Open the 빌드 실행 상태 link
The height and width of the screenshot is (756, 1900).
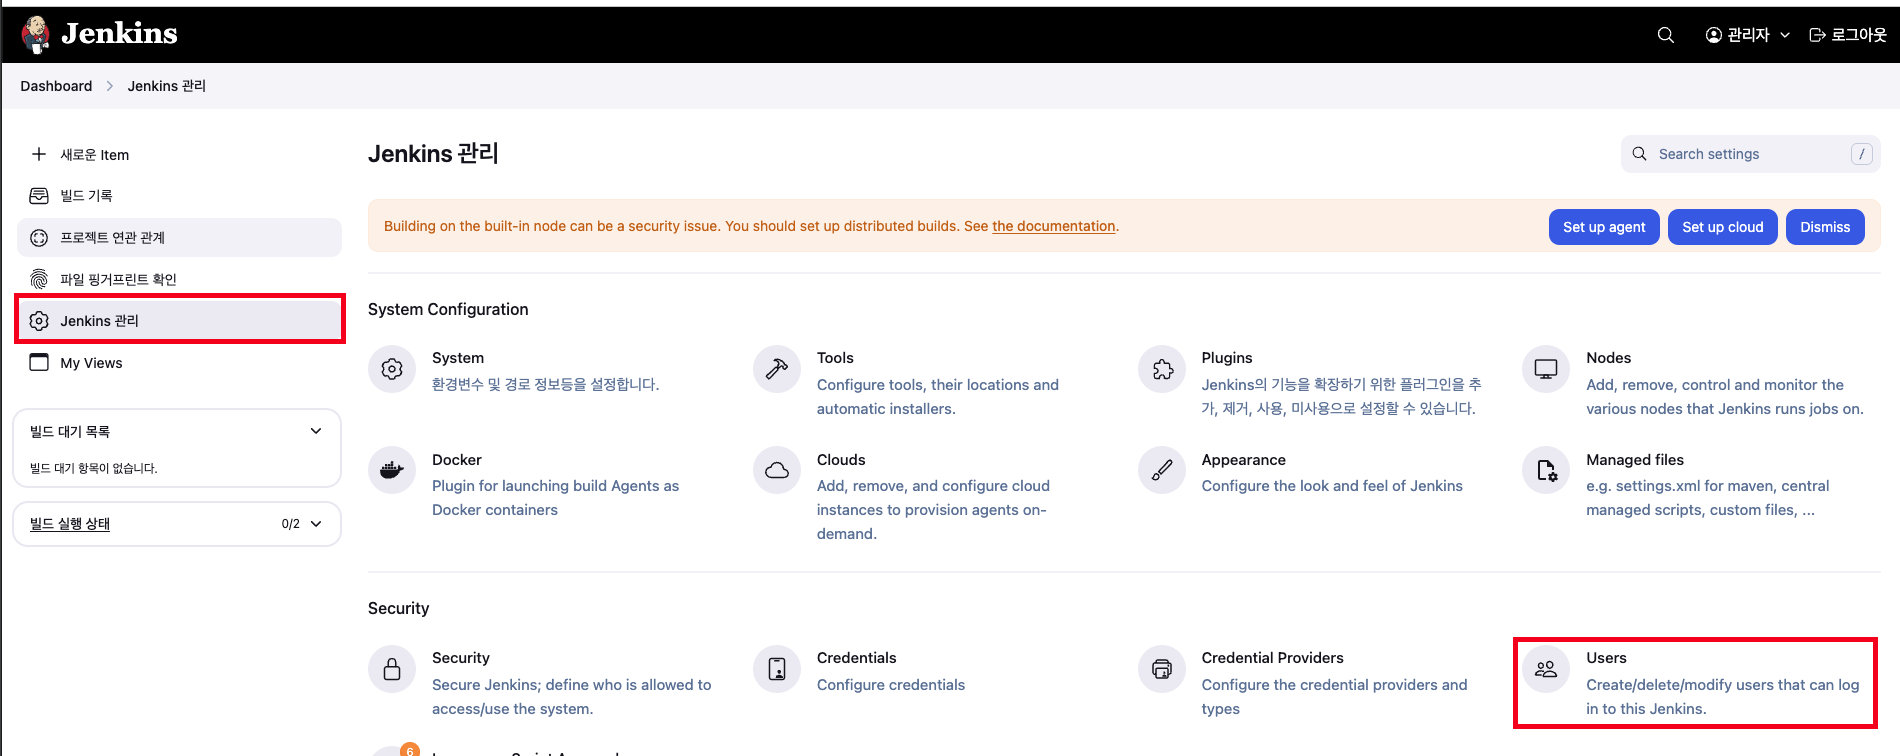pyautogui.click(x=70, y=524)
